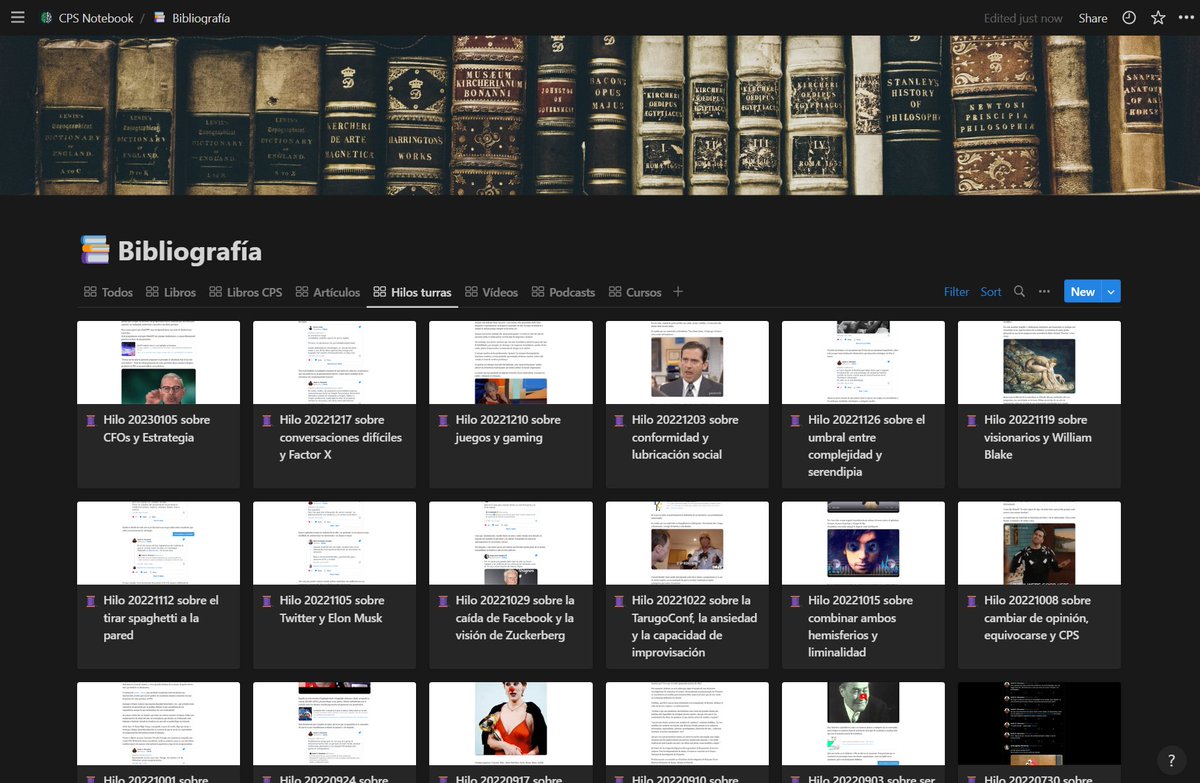Screen dimensions: 1200x783
Task: Click the CPS Notebook workspace icon
Action: tap(46, 18)
